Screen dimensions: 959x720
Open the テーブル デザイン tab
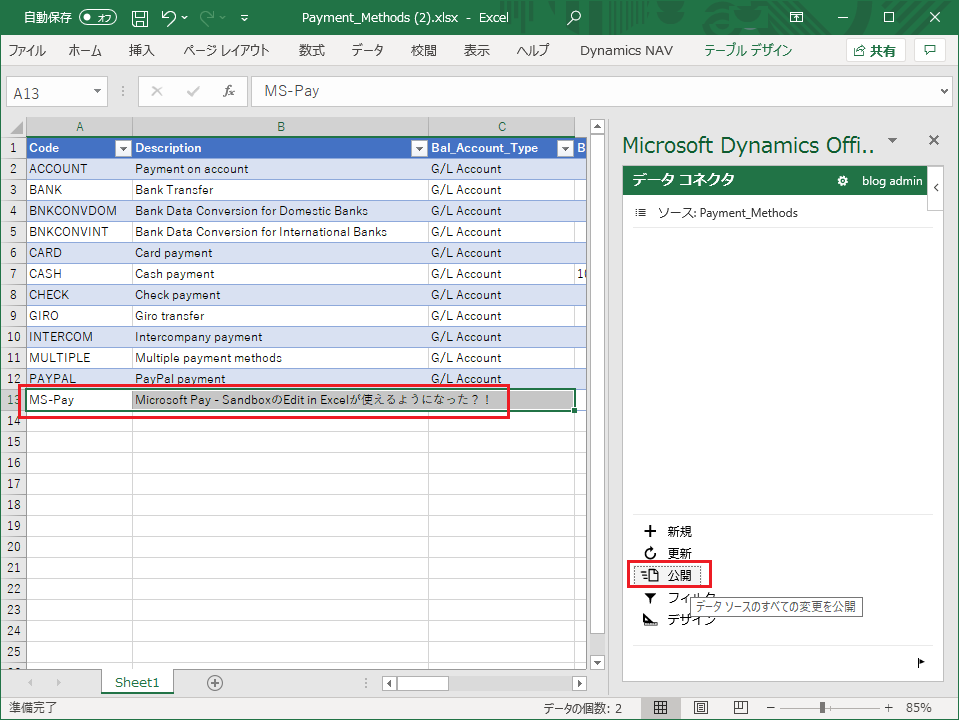[748, 50]
